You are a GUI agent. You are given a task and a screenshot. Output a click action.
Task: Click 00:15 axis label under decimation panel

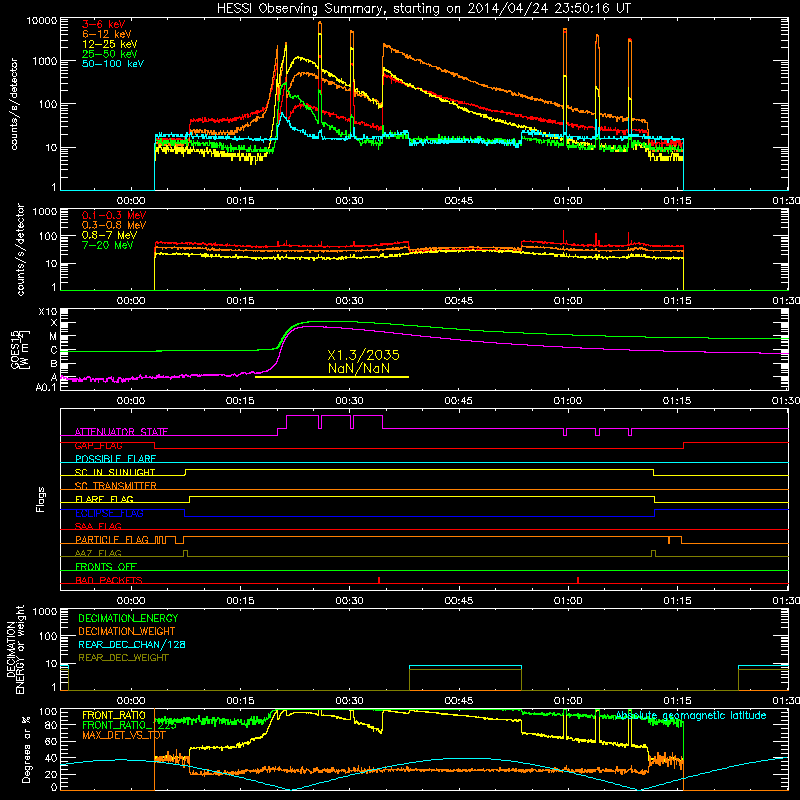pos(240,701)
